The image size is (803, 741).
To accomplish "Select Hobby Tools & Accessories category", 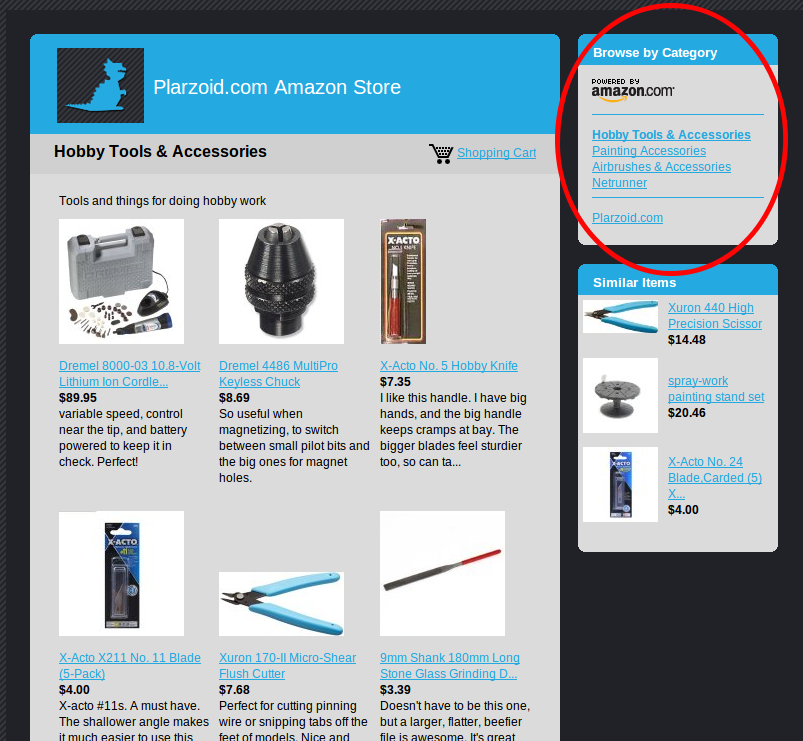I will (x=671, y=135).
